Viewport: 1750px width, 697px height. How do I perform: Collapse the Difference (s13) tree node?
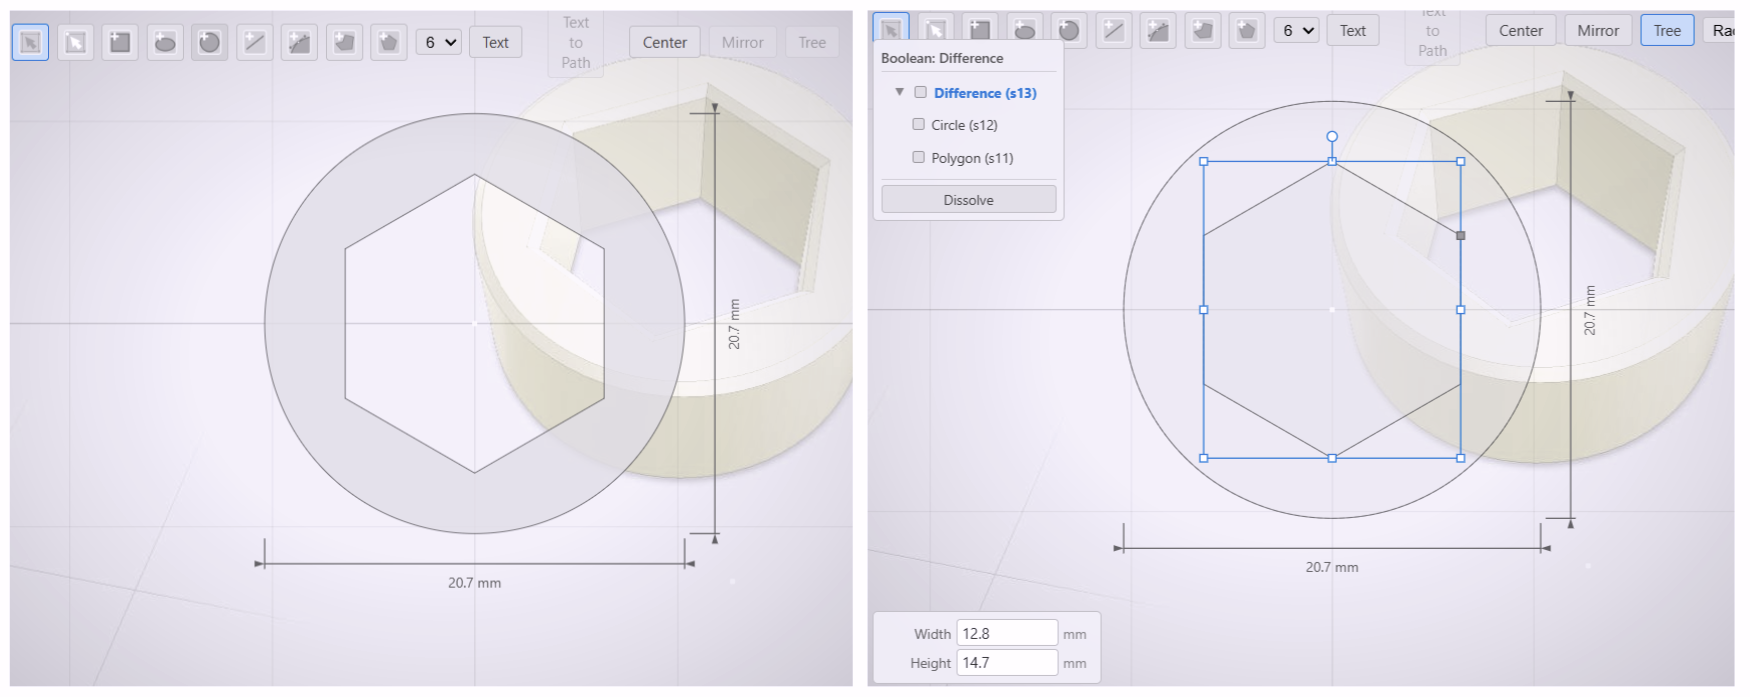[899, 92]
